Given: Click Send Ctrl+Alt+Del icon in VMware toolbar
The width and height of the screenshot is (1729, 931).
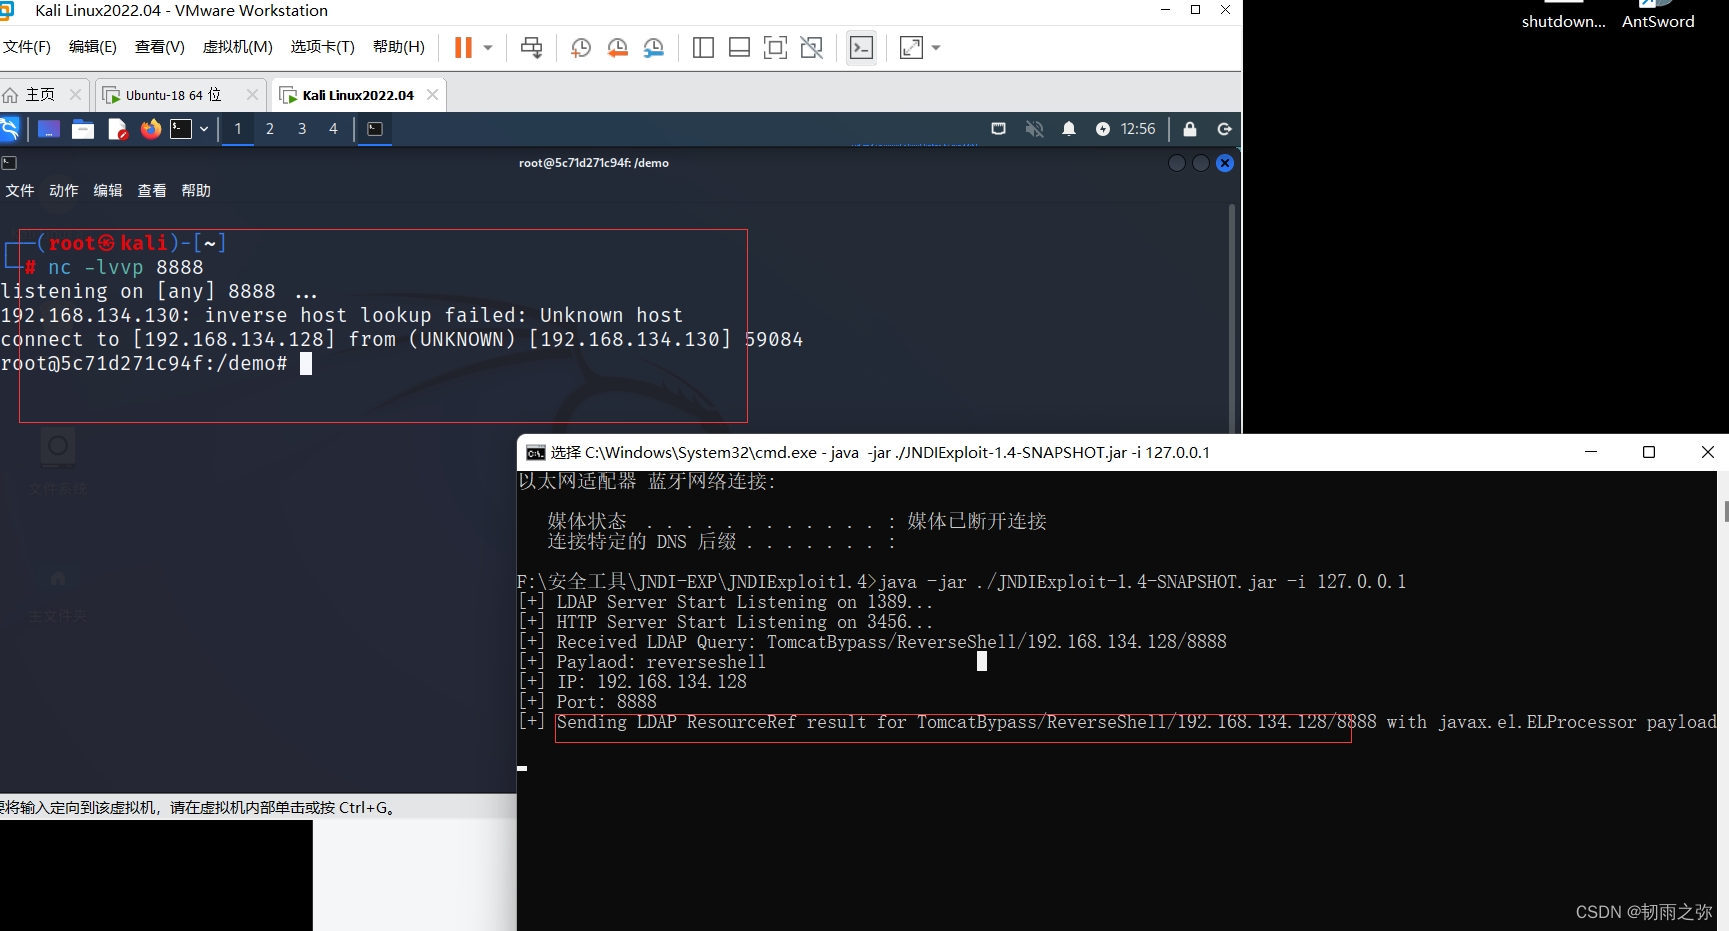Looking at the screenshot, I should 532,47.
